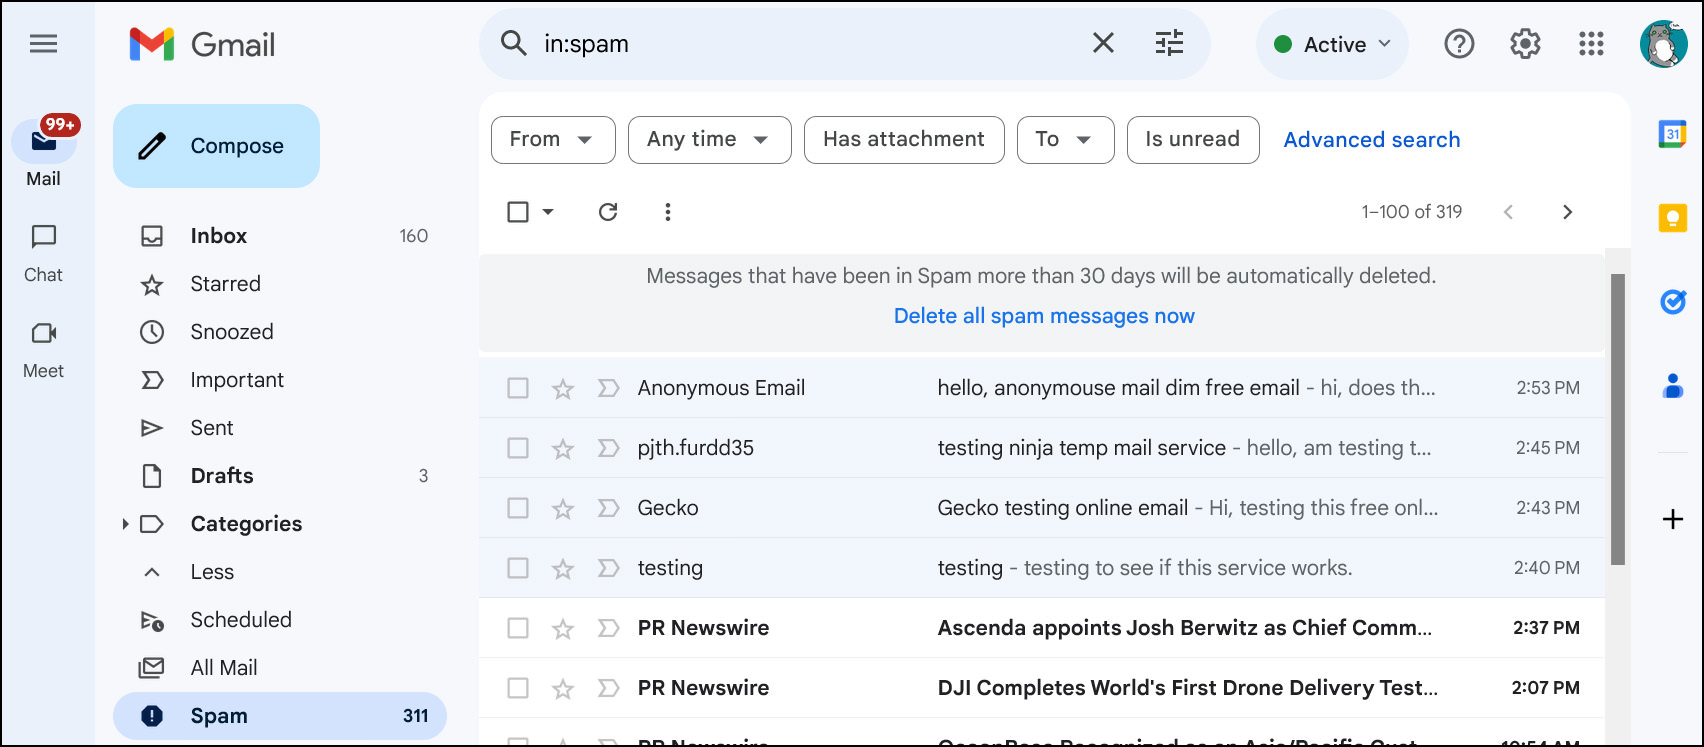Open the More options three-dot menu

click(x=668, y=212)
